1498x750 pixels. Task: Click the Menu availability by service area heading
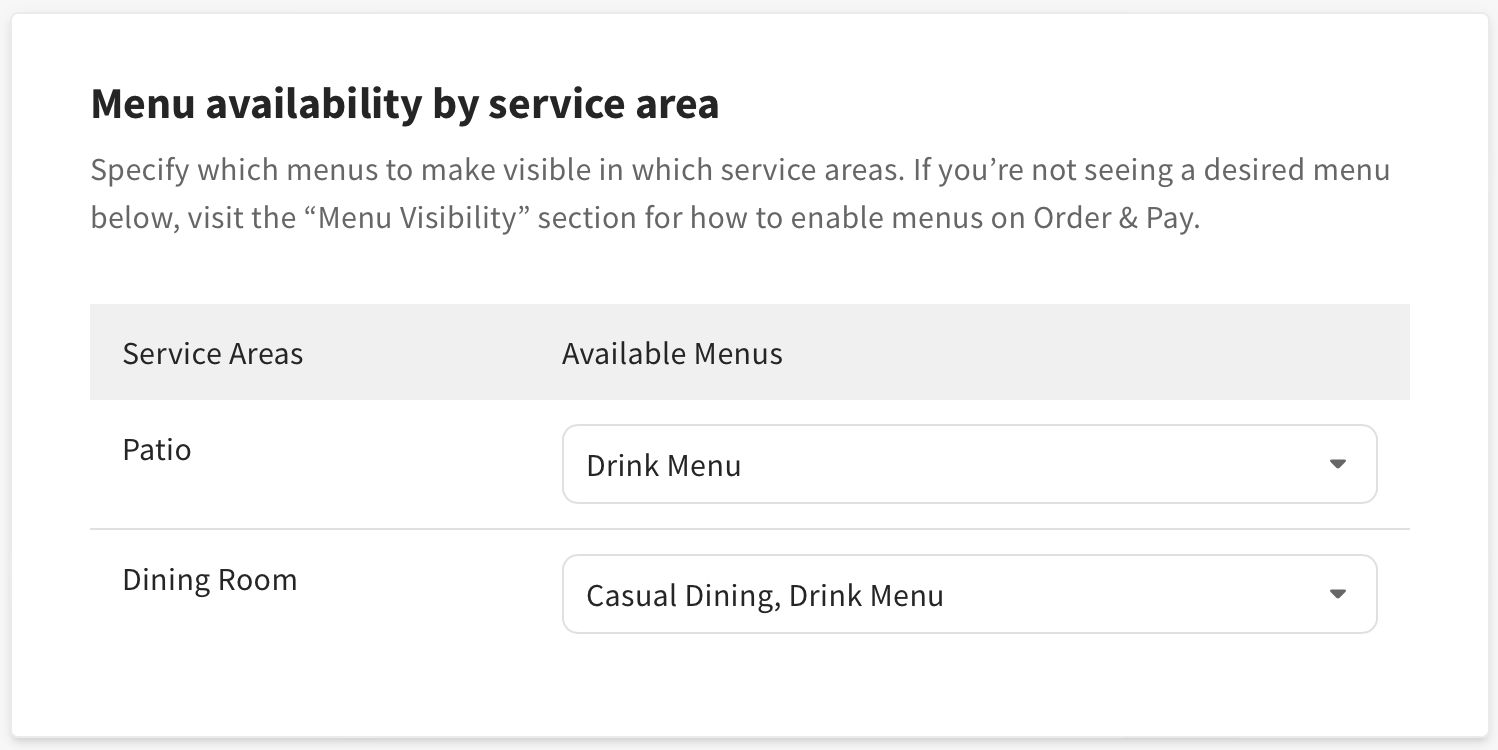[x=405, y=102]
